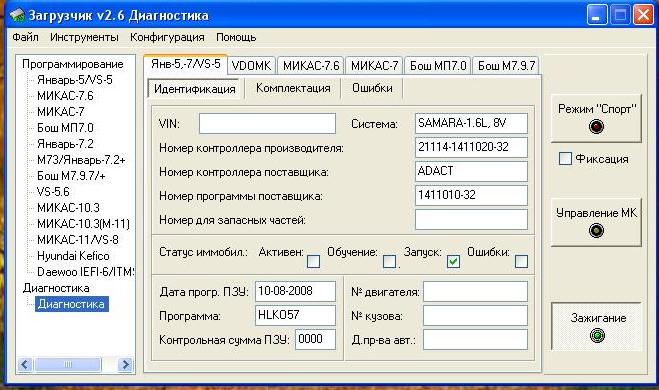
Task: Select Бош М7.9.7/+ in the tree
Action: pyautogui.click(x=71, y=176)
